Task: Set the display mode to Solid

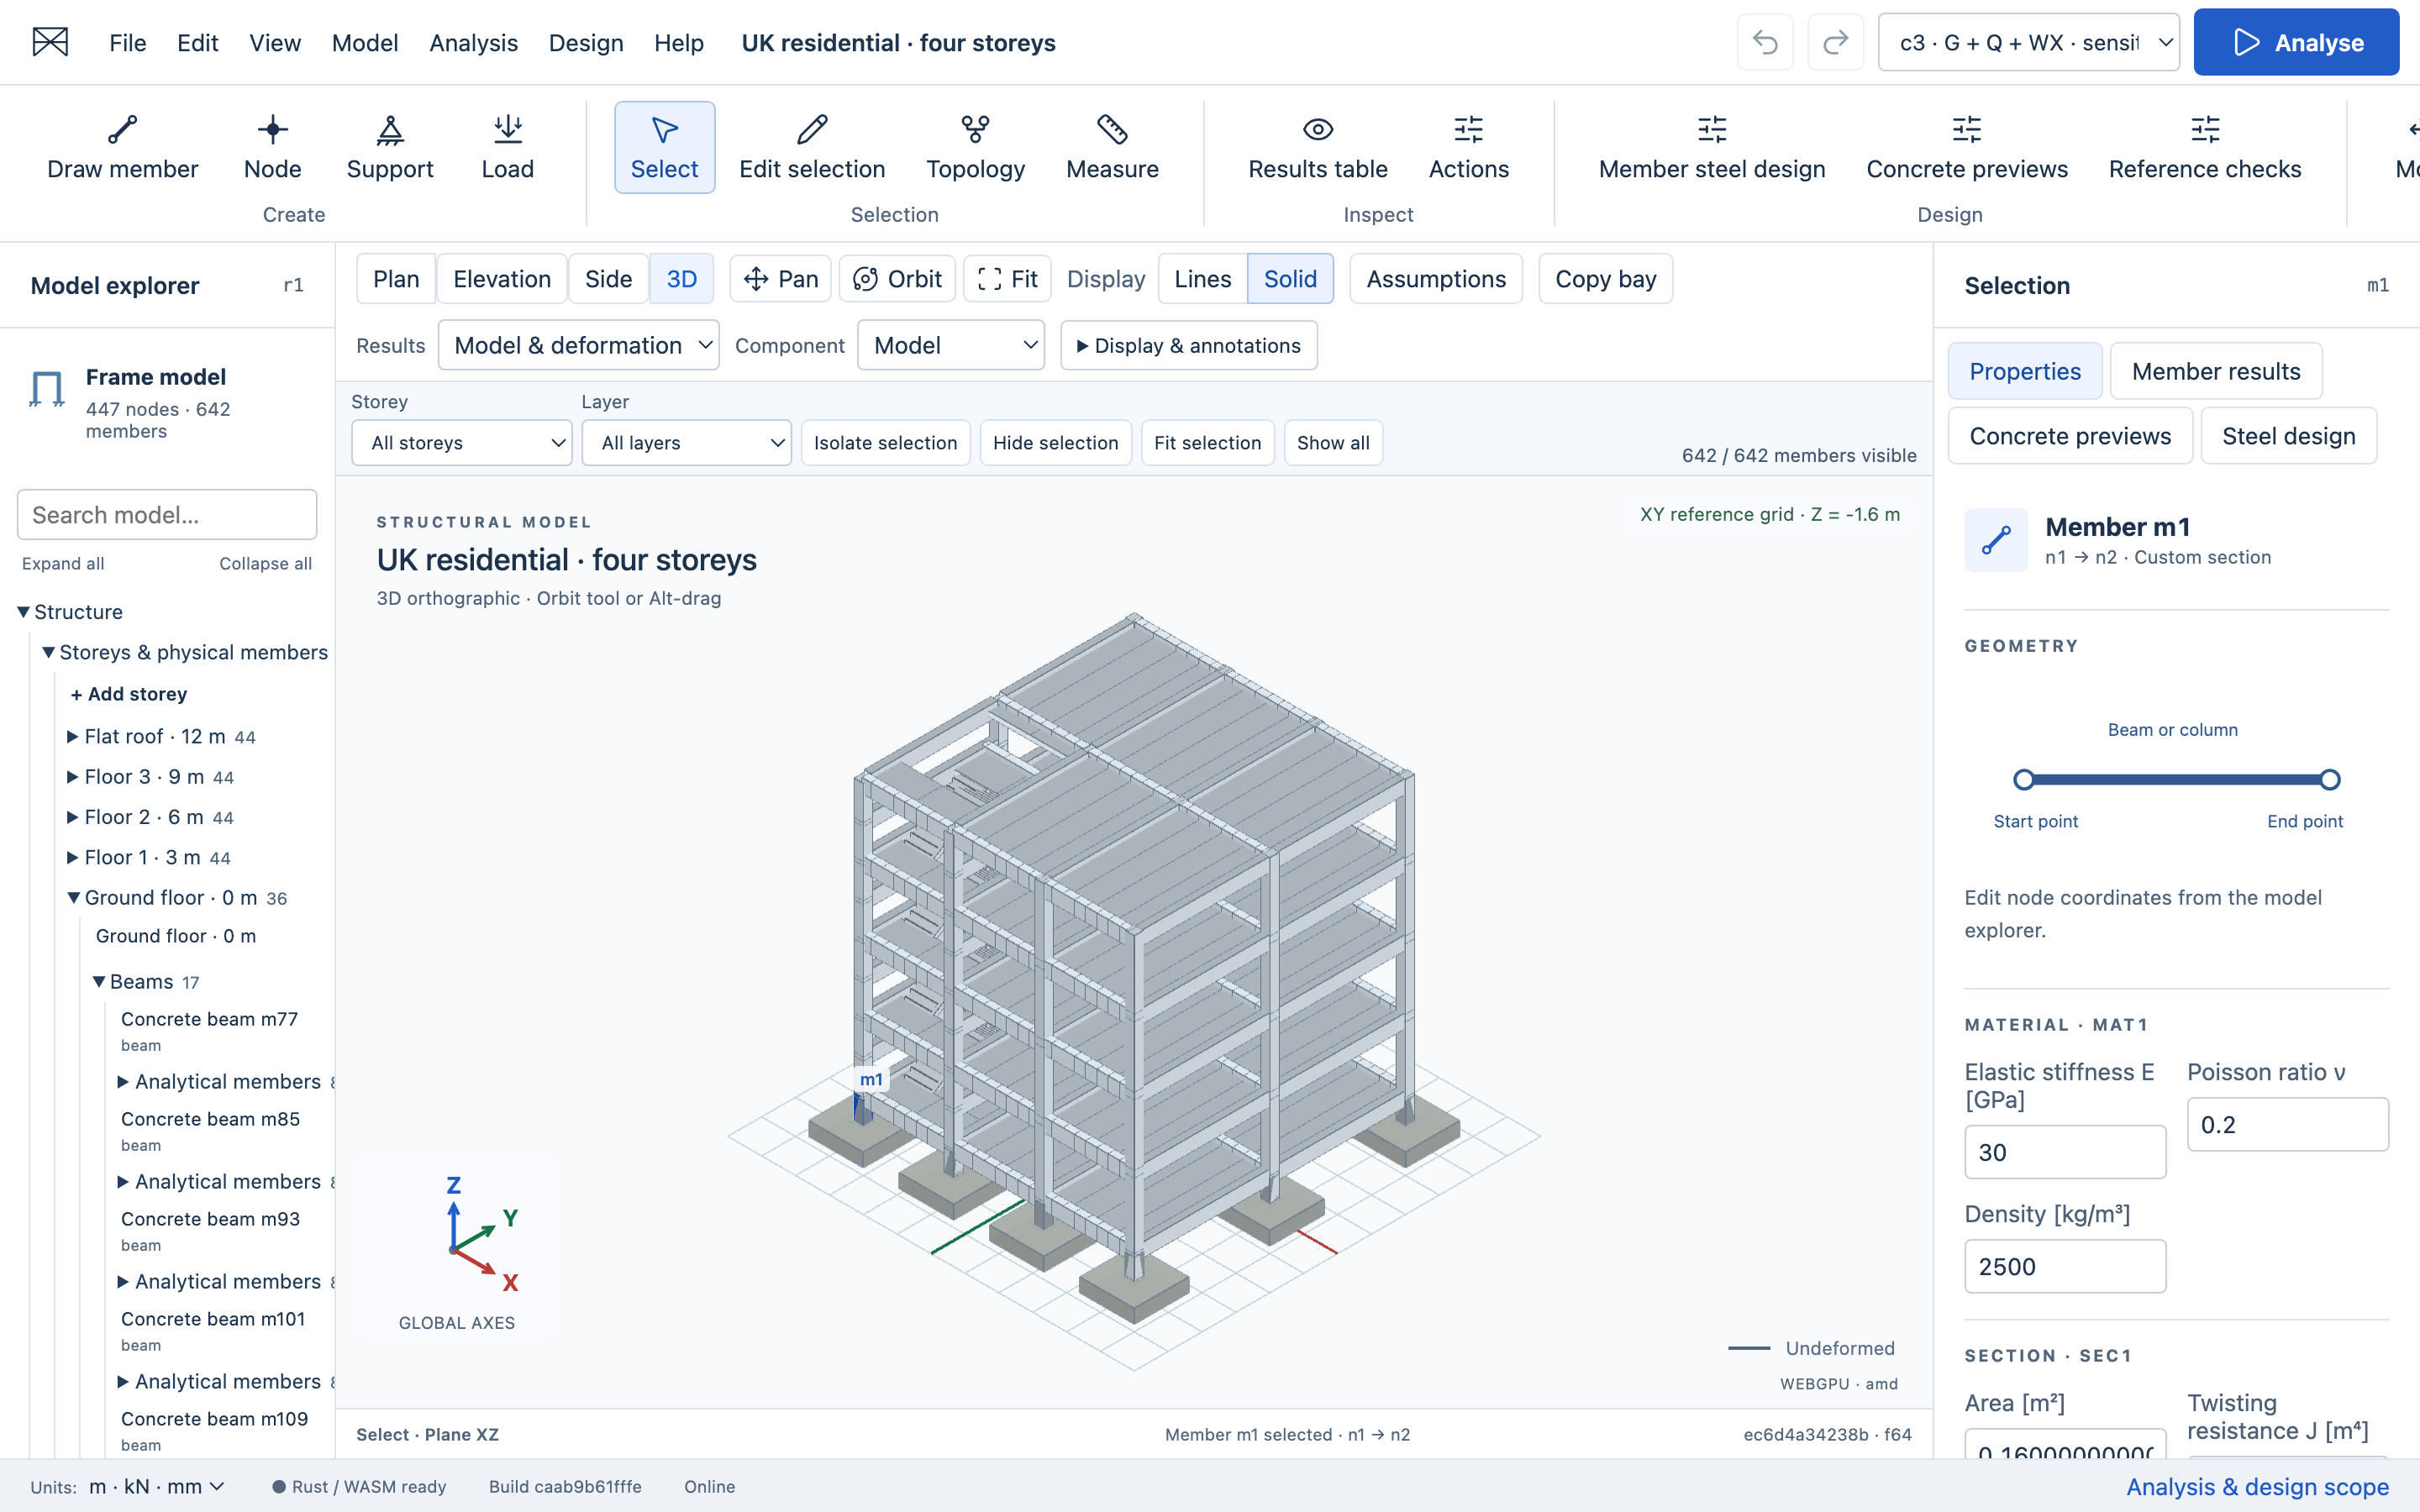Action: click(x=1290, y=279)
